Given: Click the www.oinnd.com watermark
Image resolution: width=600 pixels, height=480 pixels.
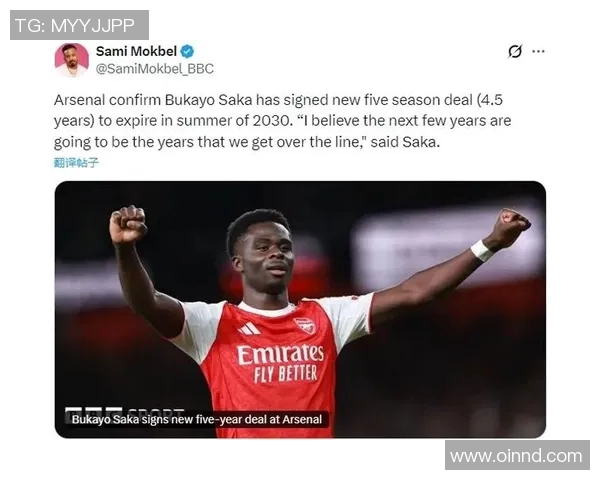Looking at the screenshot, I should point(517,456).
